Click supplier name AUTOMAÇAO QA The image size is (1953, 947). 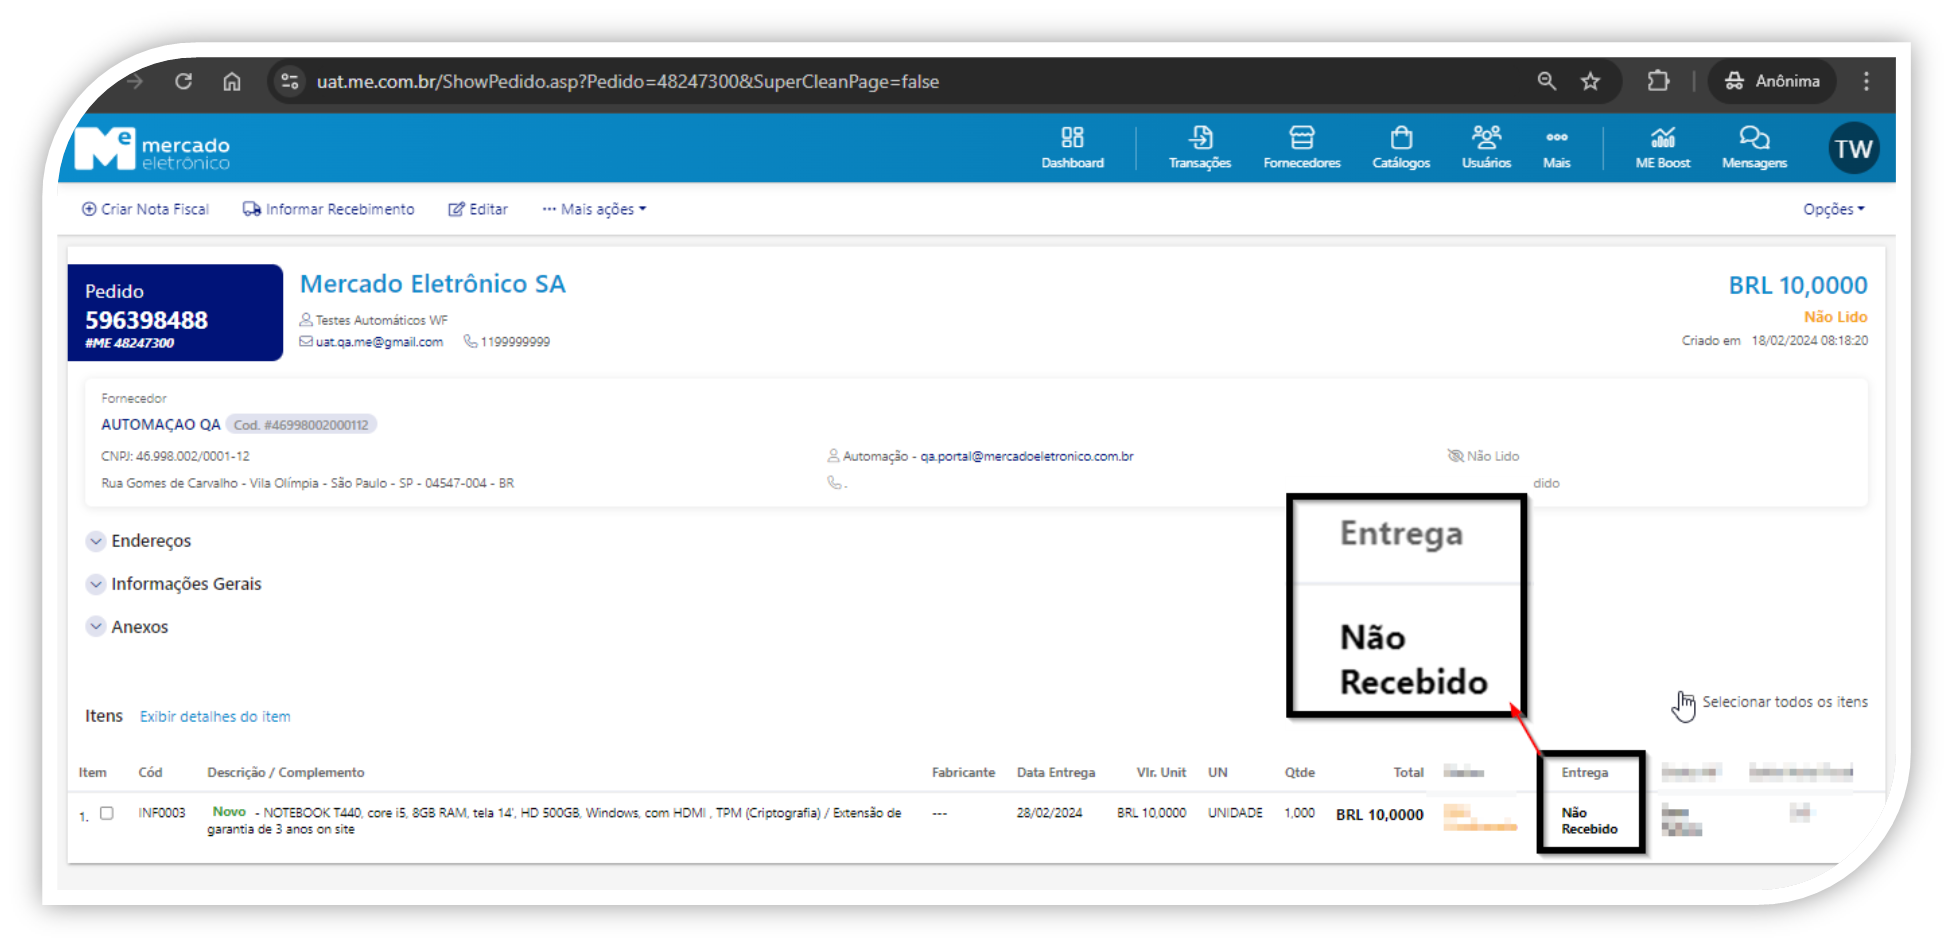pos(160,424)
